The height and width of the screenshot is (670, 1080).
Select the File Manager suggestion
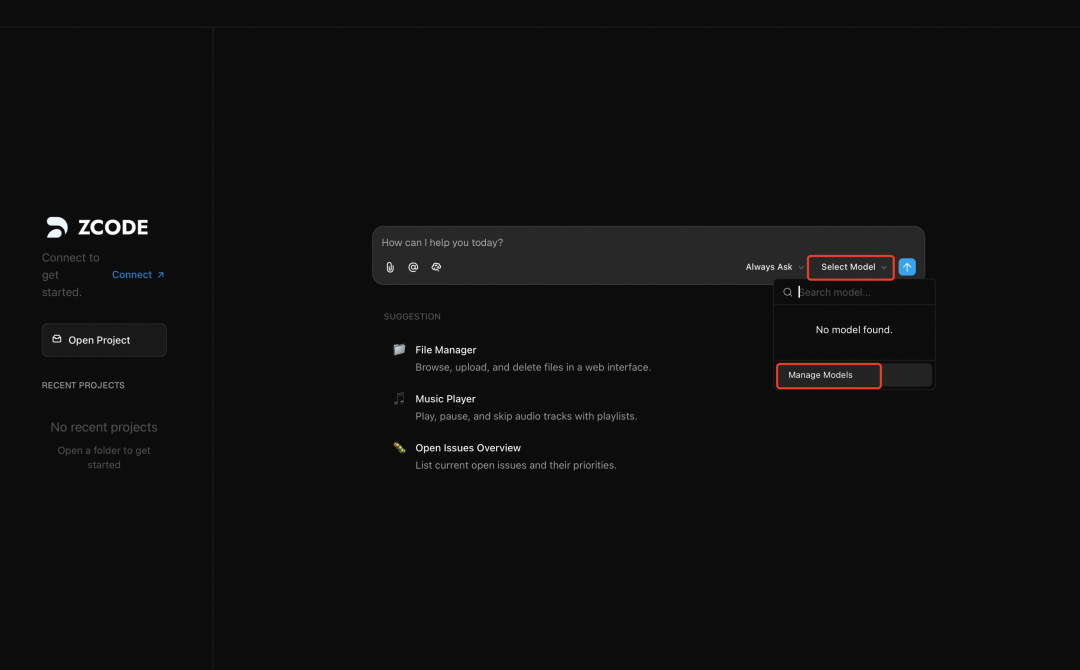click(522, 358)
